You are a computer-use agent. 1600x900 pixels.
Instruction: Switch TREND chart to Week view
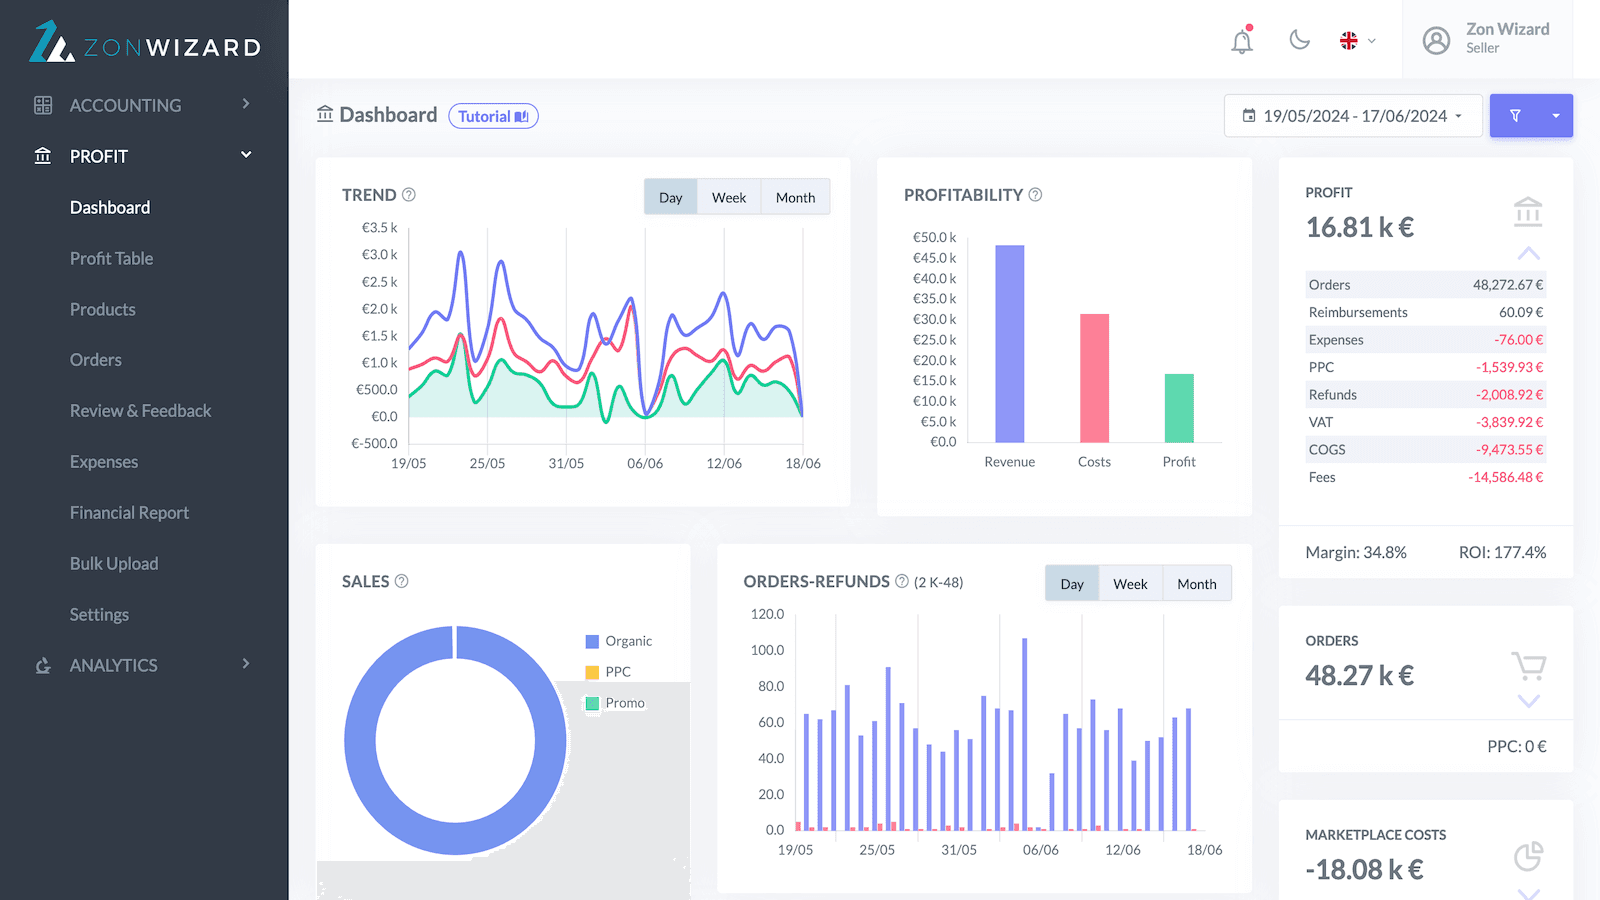click(x=728, y=197)
